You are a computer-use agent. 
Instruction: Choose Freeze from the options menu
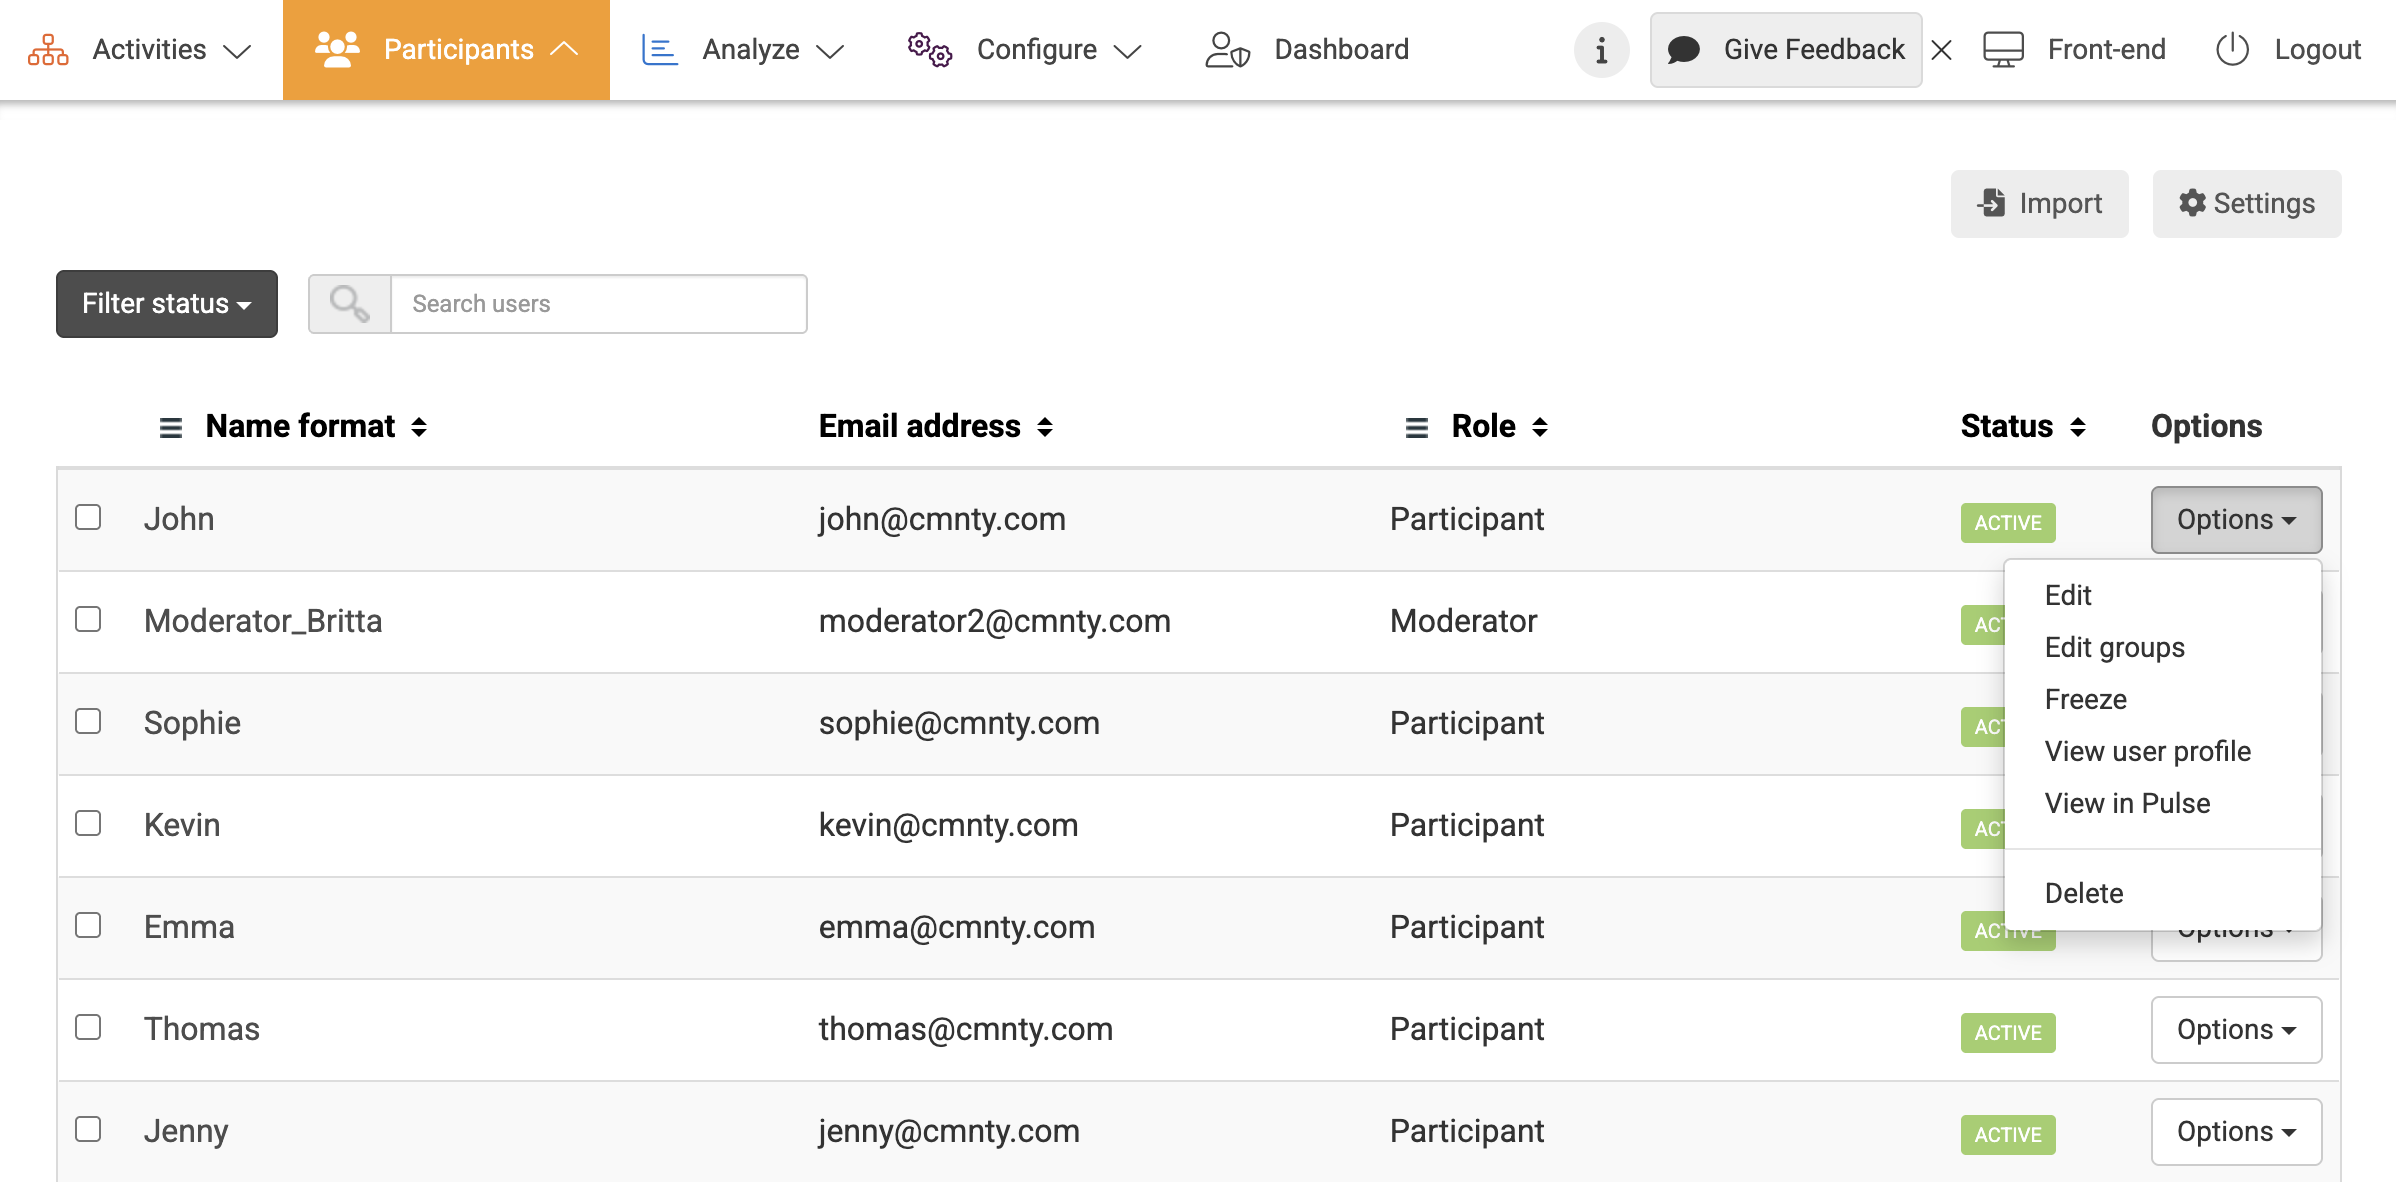click(2085, 699)
